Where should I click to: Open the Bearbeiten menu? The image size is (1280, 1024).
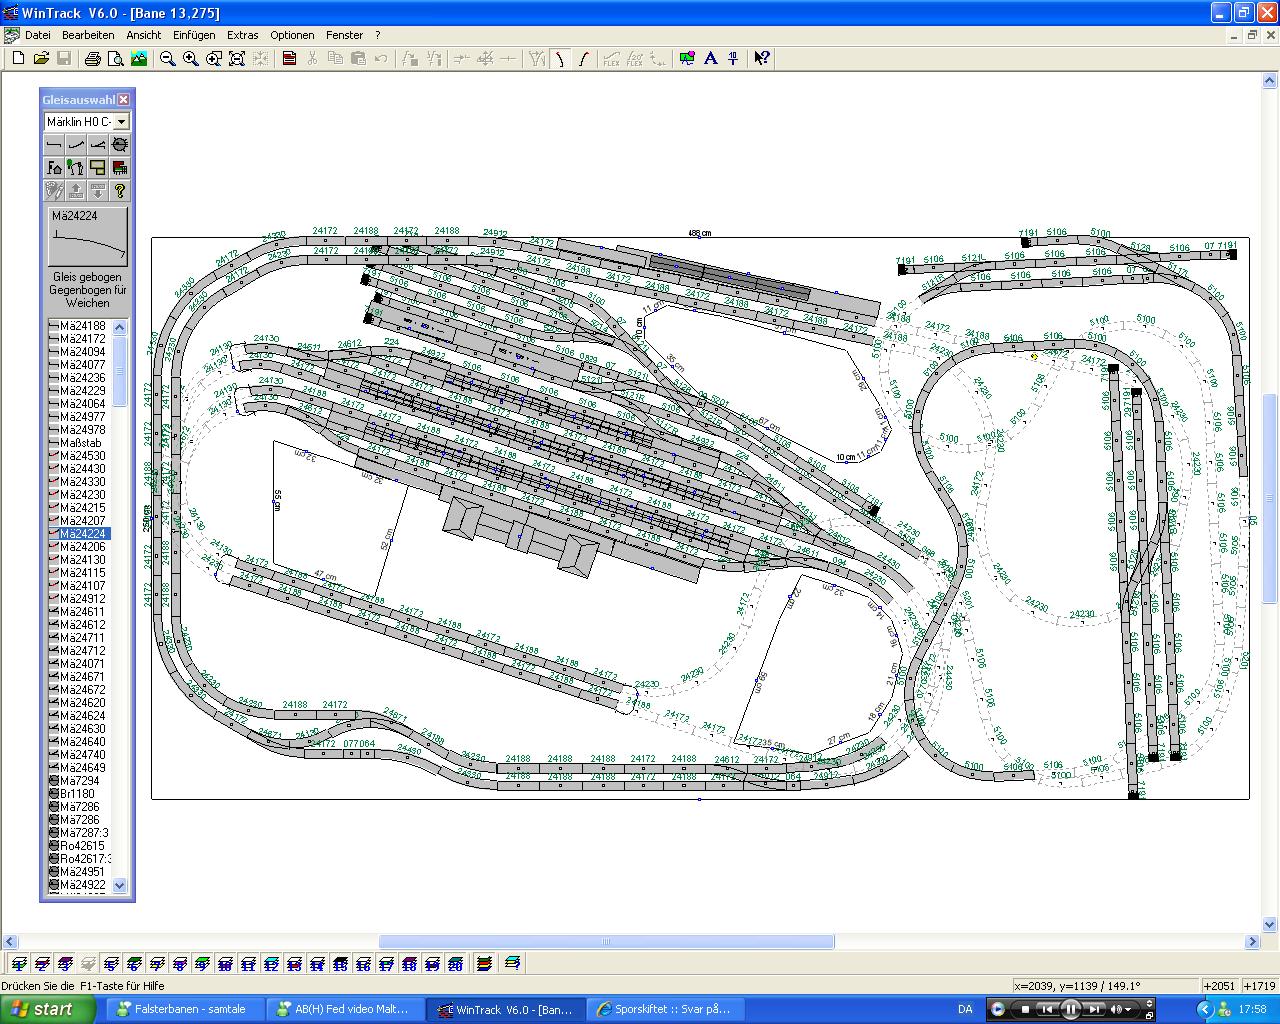(x=88, y=35)
